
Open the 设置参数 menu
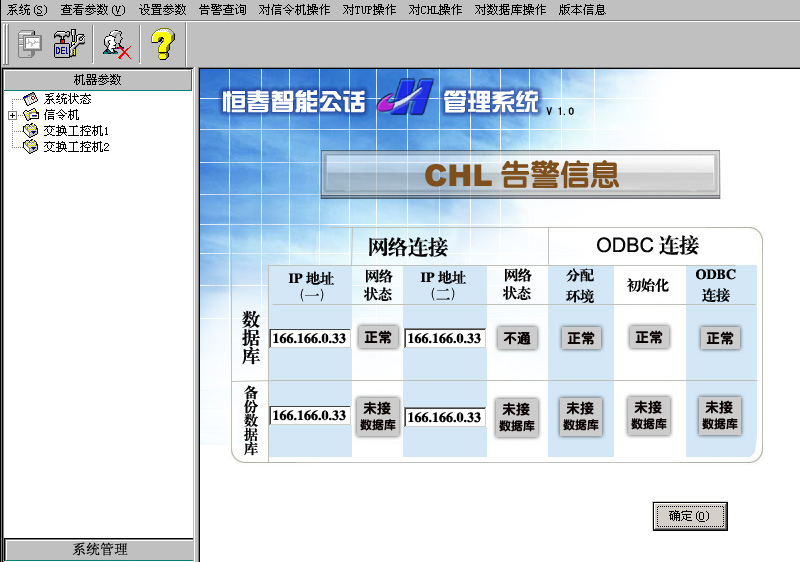162,10
